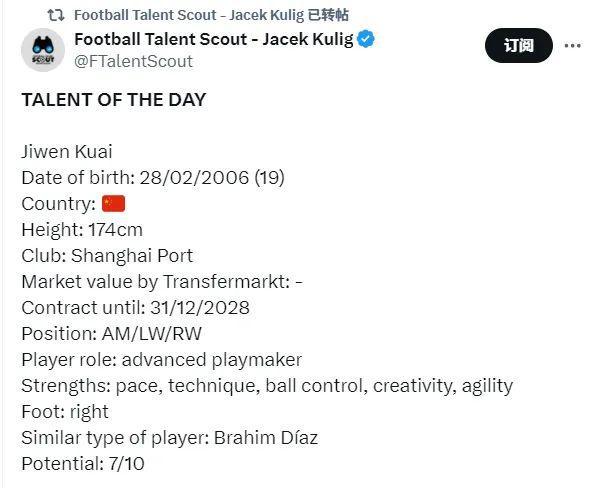Click the repost arrows icon at top
This screenshot has height=488, width=599.
[x=55, y=15]
